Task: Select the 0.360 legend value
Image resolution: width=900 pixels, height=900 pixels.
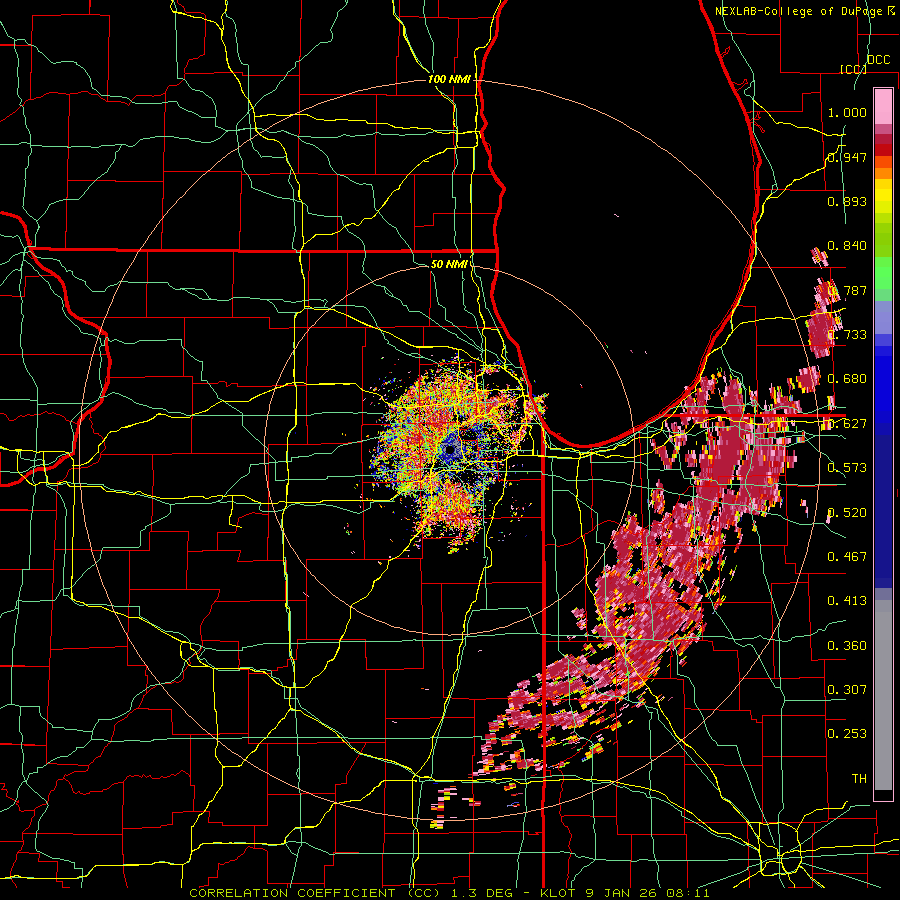Action: 847,646
